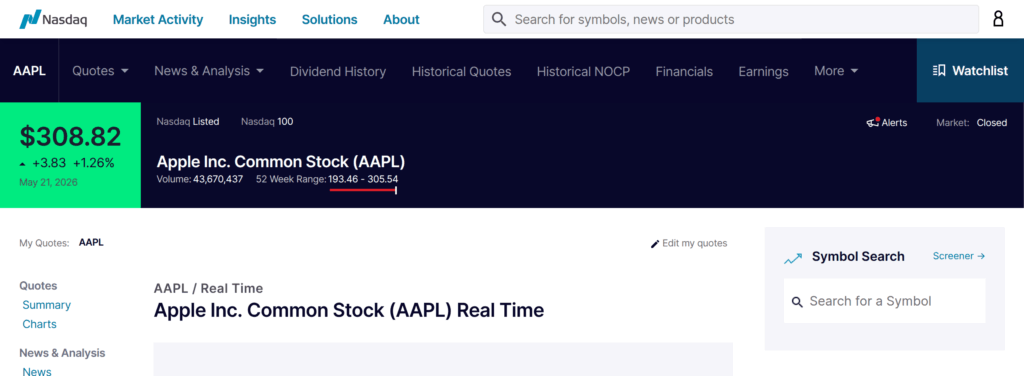Add to Watchlist button
1024x376 pixels.
970,70
